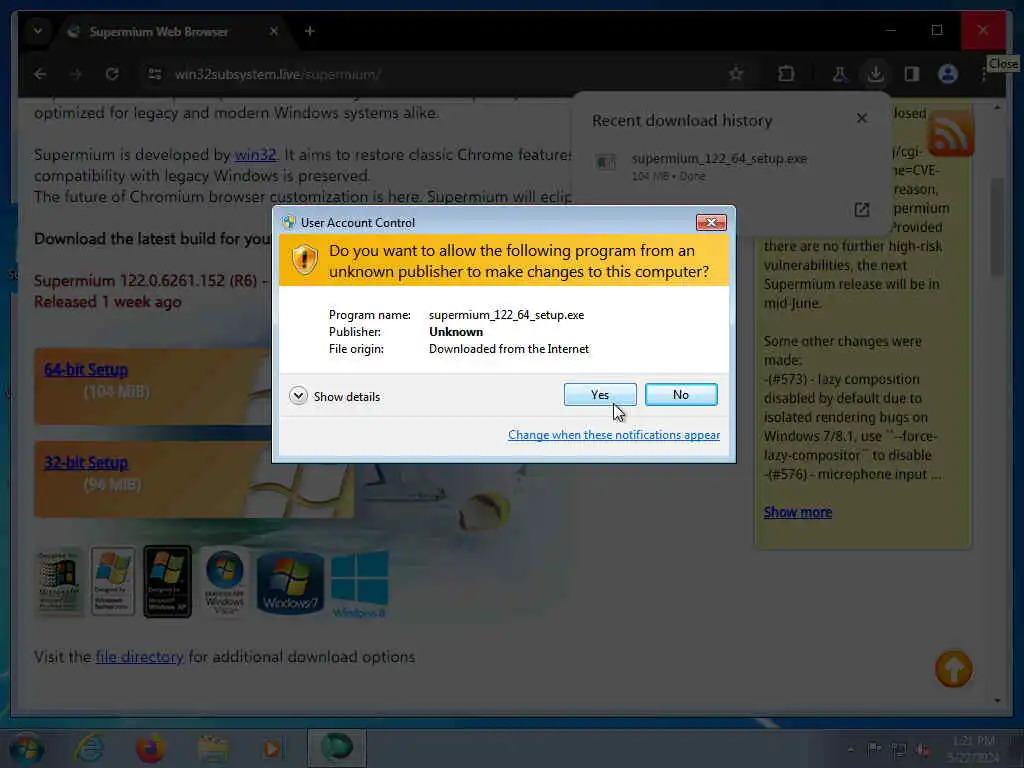Click the orange RSS feed icon
The height and width of the screenshot is (768, 1024).
(951, 133)
